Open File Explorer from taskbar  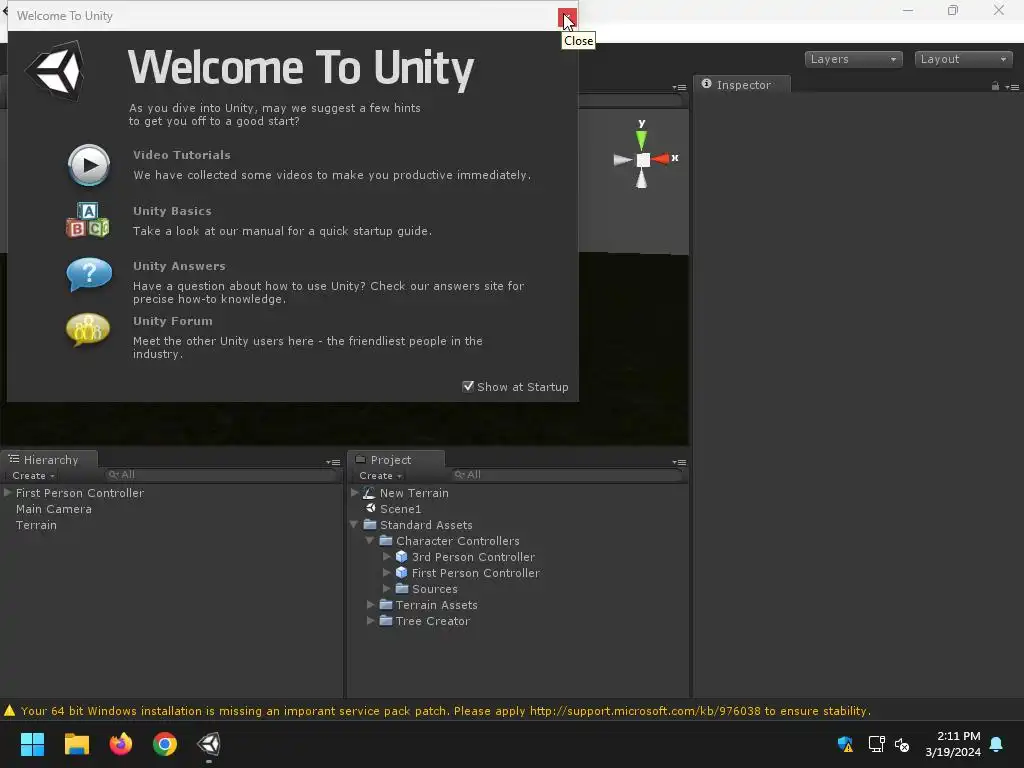click(76, 744)
